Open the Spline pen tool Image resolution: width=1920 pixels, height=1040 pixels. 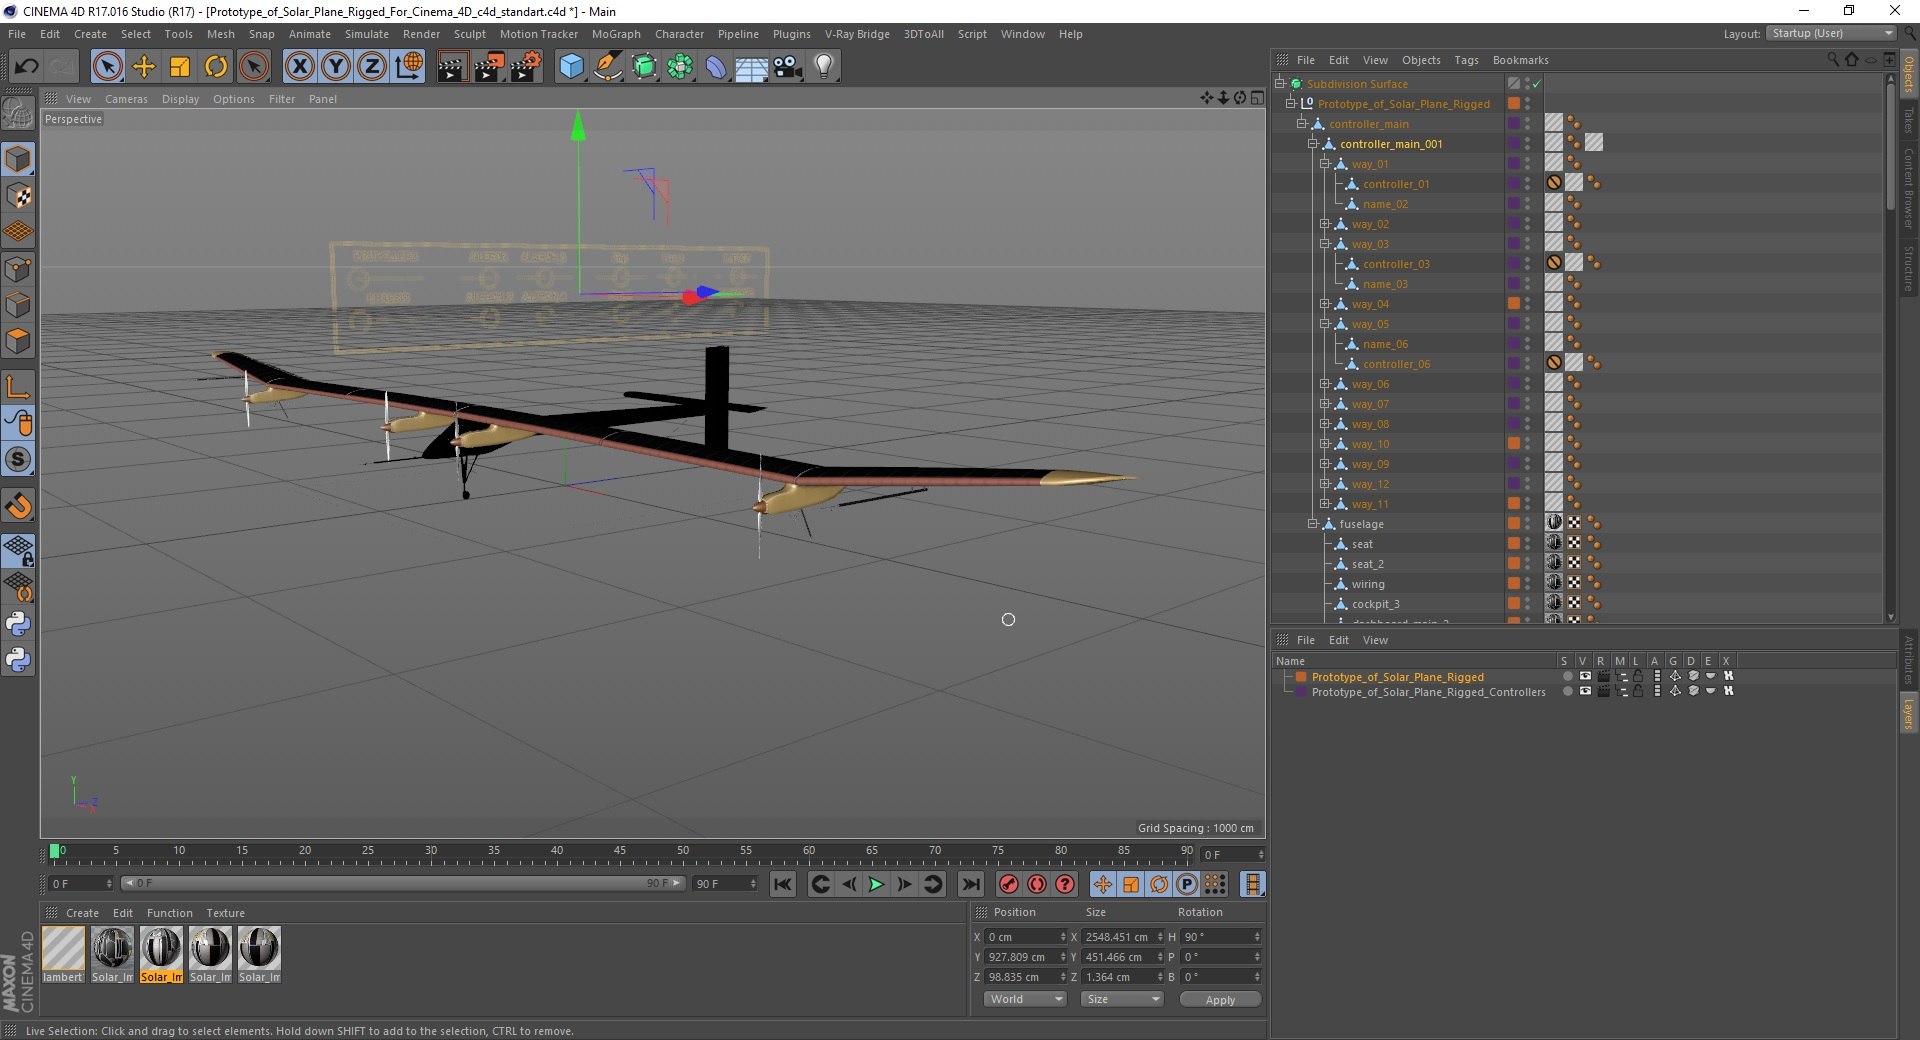pos(607,67)
